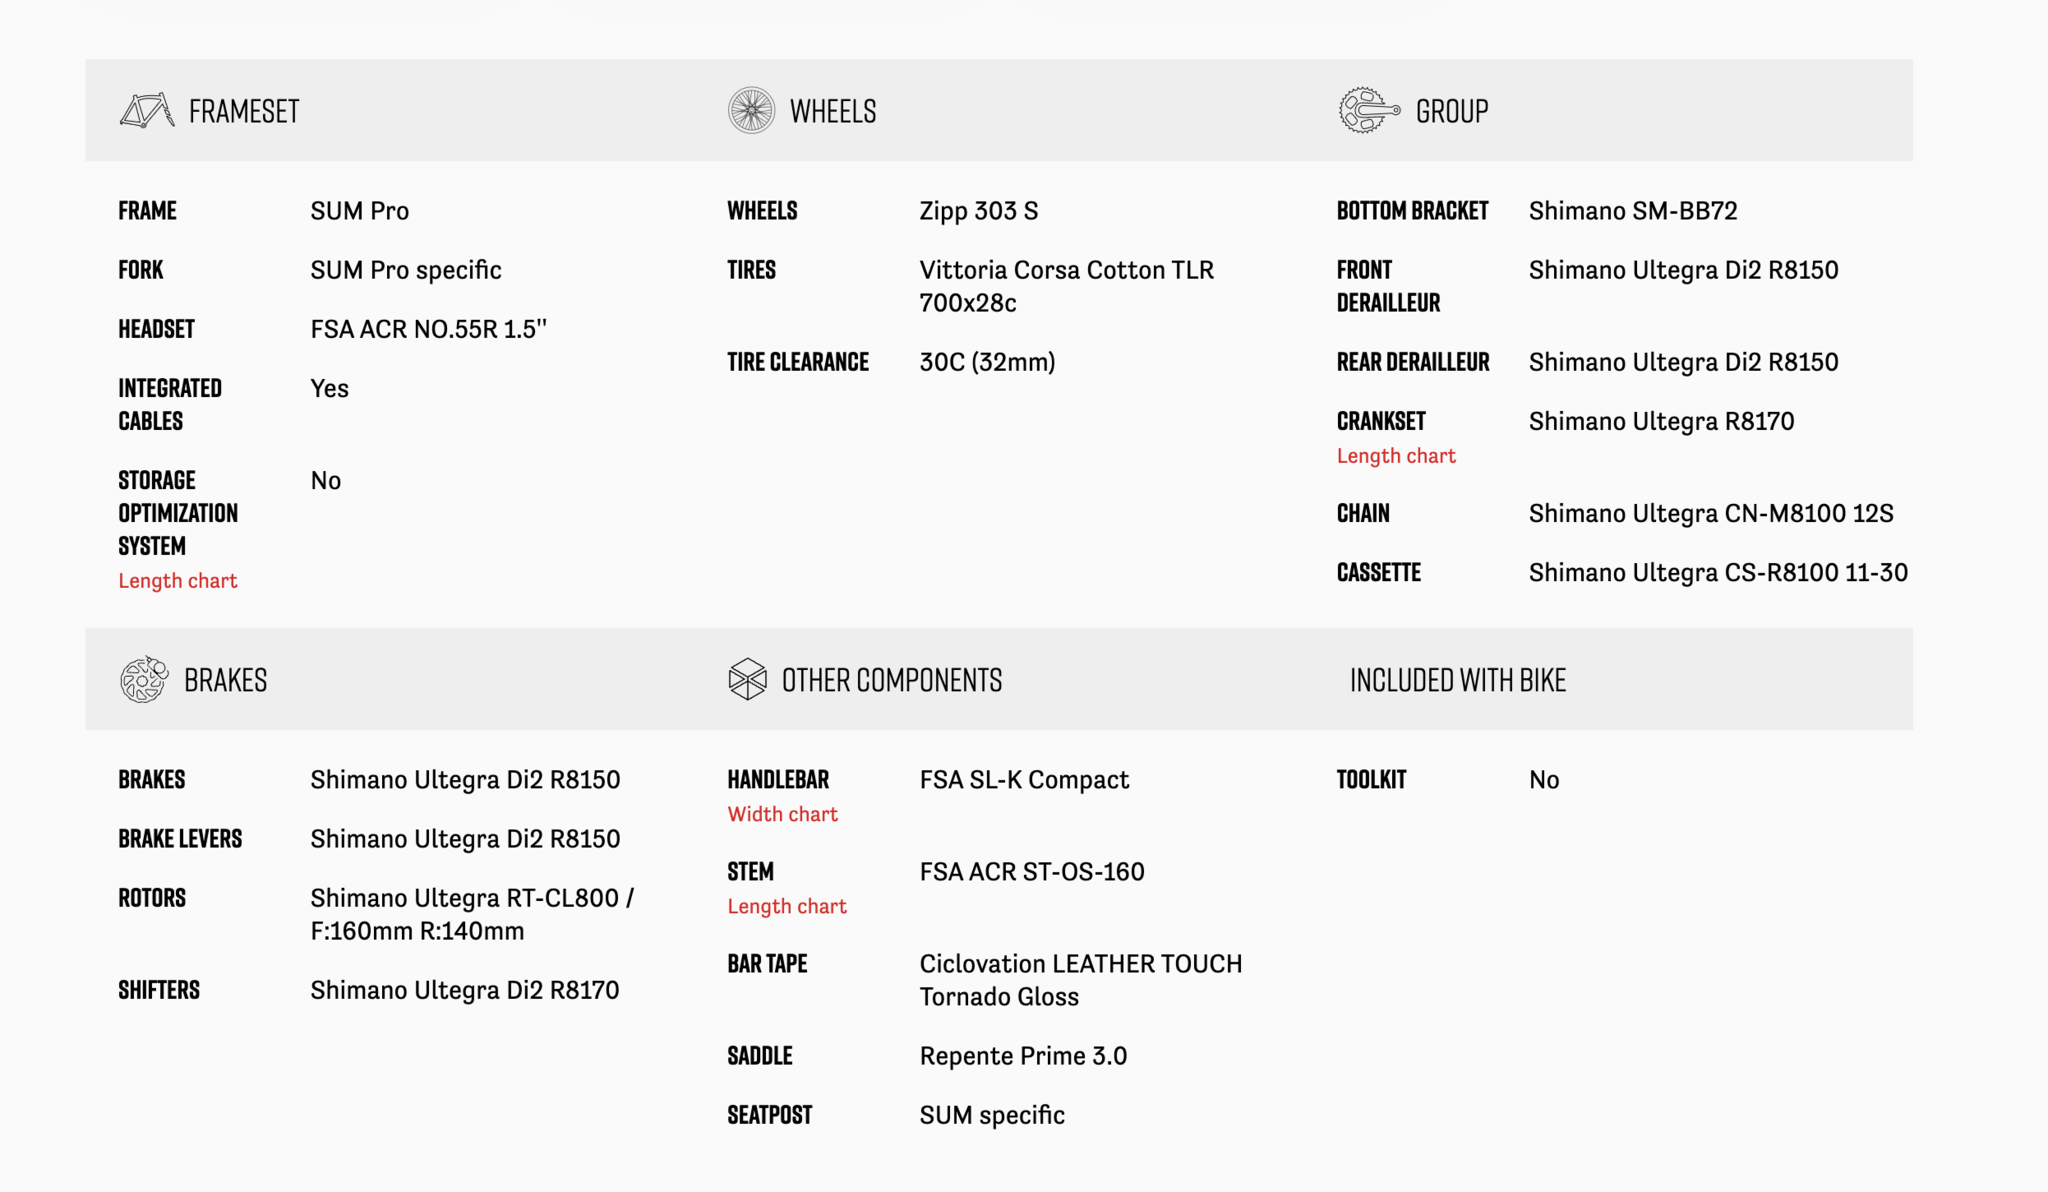Click the Toolkit value 'No'

click(x=1544, y=780)
